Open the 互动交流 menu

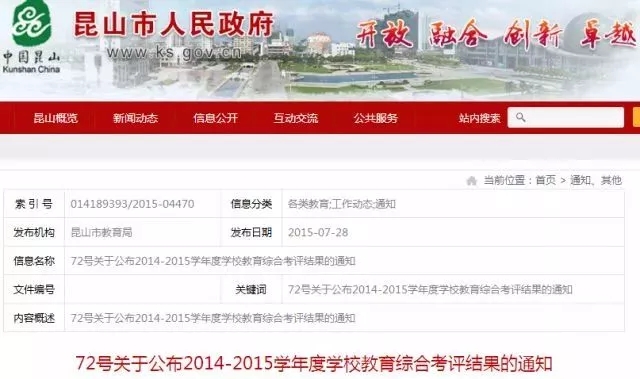pyautogui.click(x=296, y=118)
